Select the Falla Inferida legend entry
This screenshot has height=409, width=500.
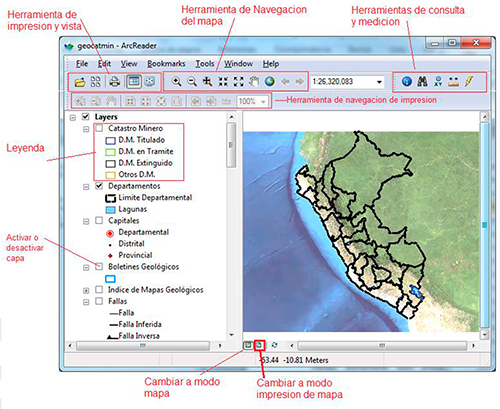[140, 324]
